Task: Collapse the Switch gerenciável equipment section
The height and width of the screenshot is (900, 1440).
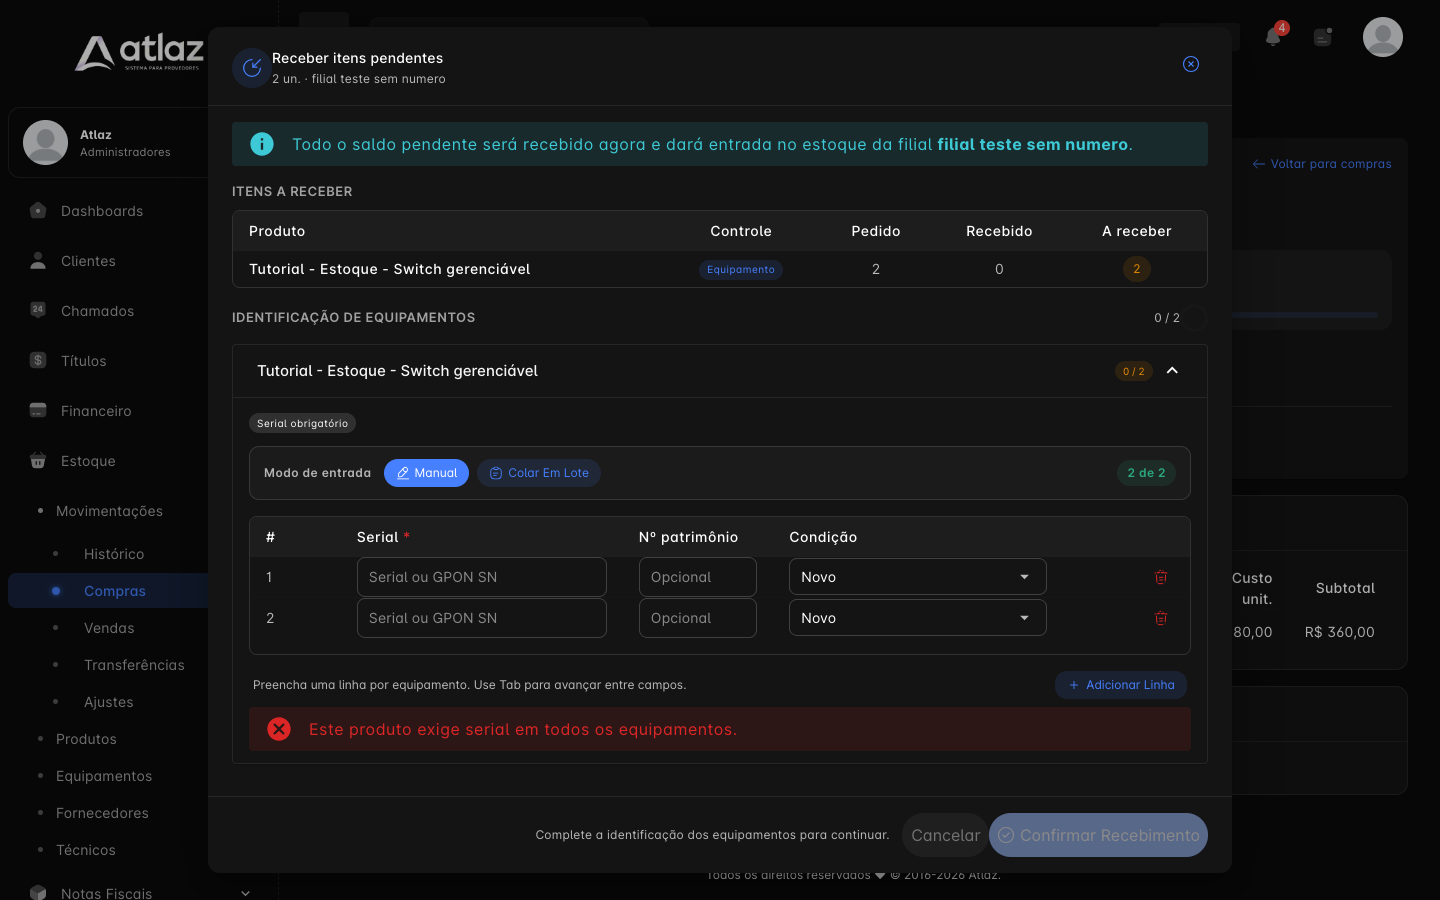Action: pos(1172,371)
